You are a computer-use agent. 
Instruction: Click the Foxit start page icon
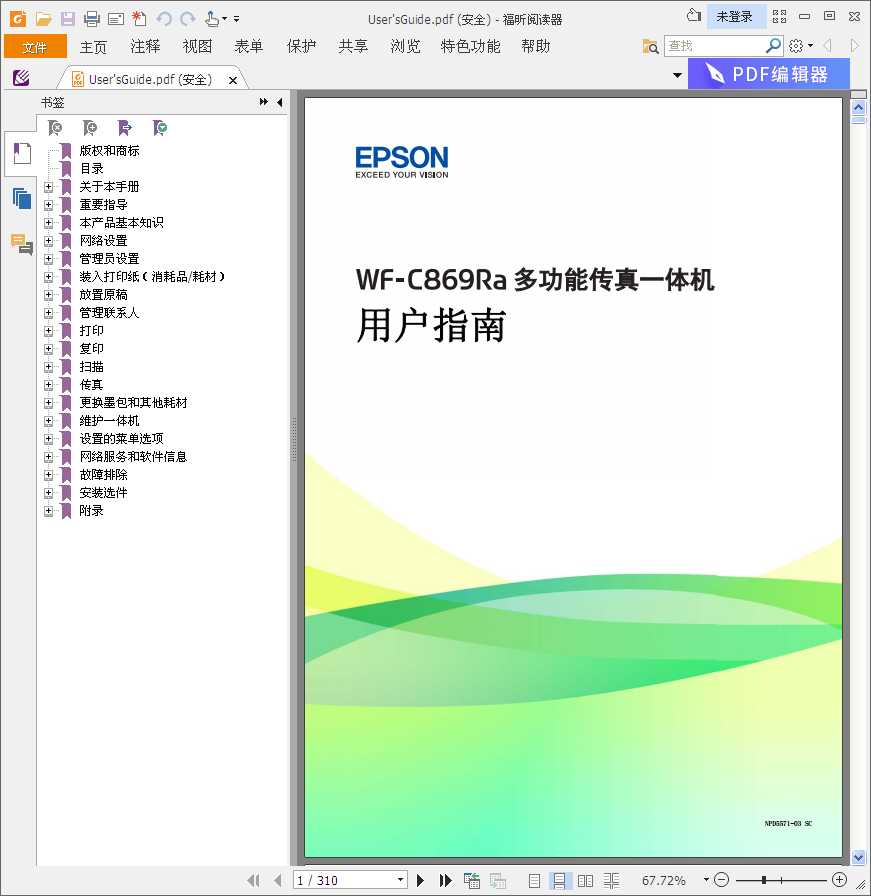click(x=21, y=78)
